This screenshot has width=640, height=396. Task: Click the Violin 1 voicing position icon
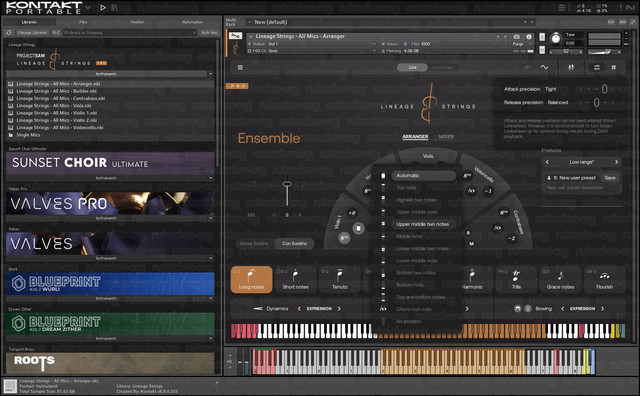358,228
